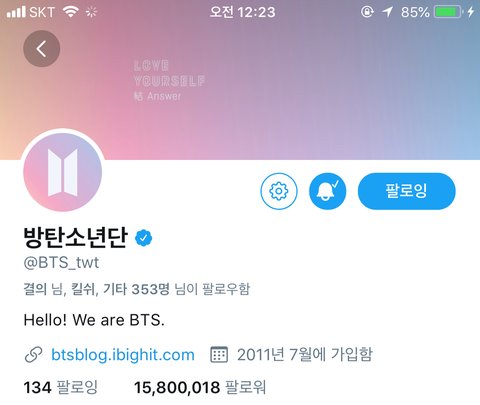Viewport: 480px width, 405px height.
Task: Tap the back arrow button
Action: [42, 49]
